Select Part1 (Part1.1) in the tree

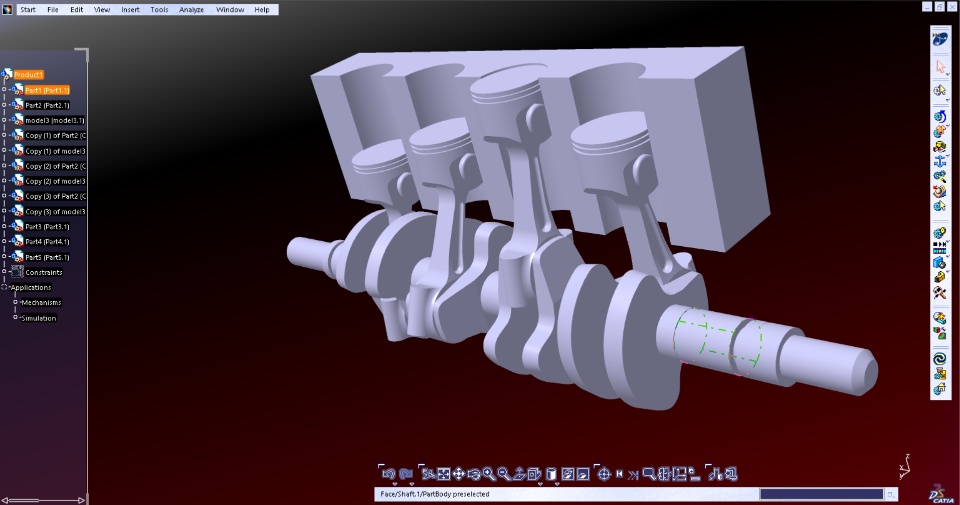(x=47, y=90)
